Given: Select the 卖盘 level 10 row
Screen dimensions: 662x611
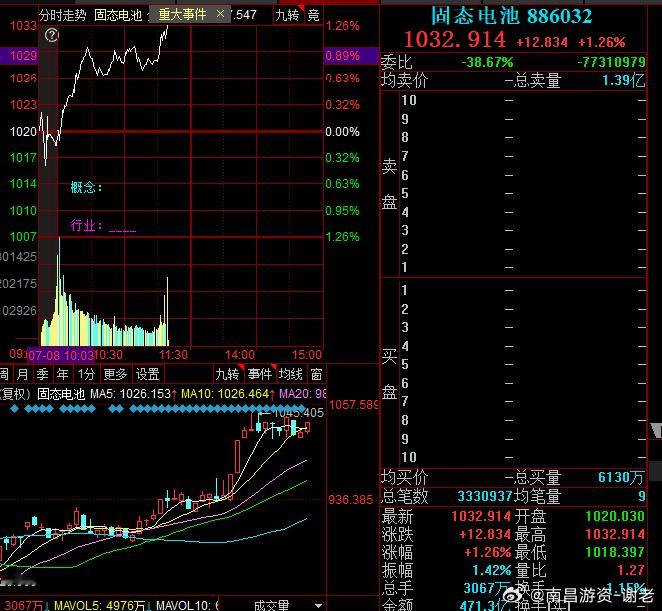Looking at the screenshot, I should point(523,100).
